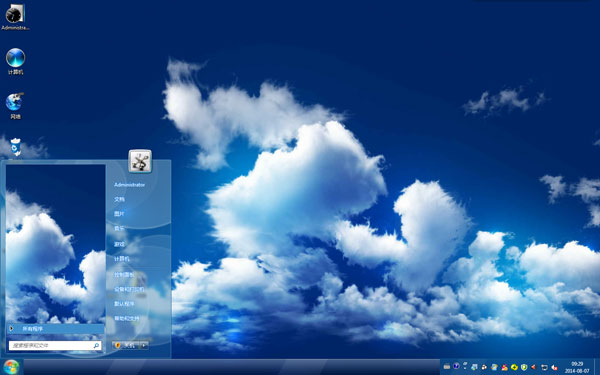
Task: Click the blue map tray icon
Action: coord(494,367)
